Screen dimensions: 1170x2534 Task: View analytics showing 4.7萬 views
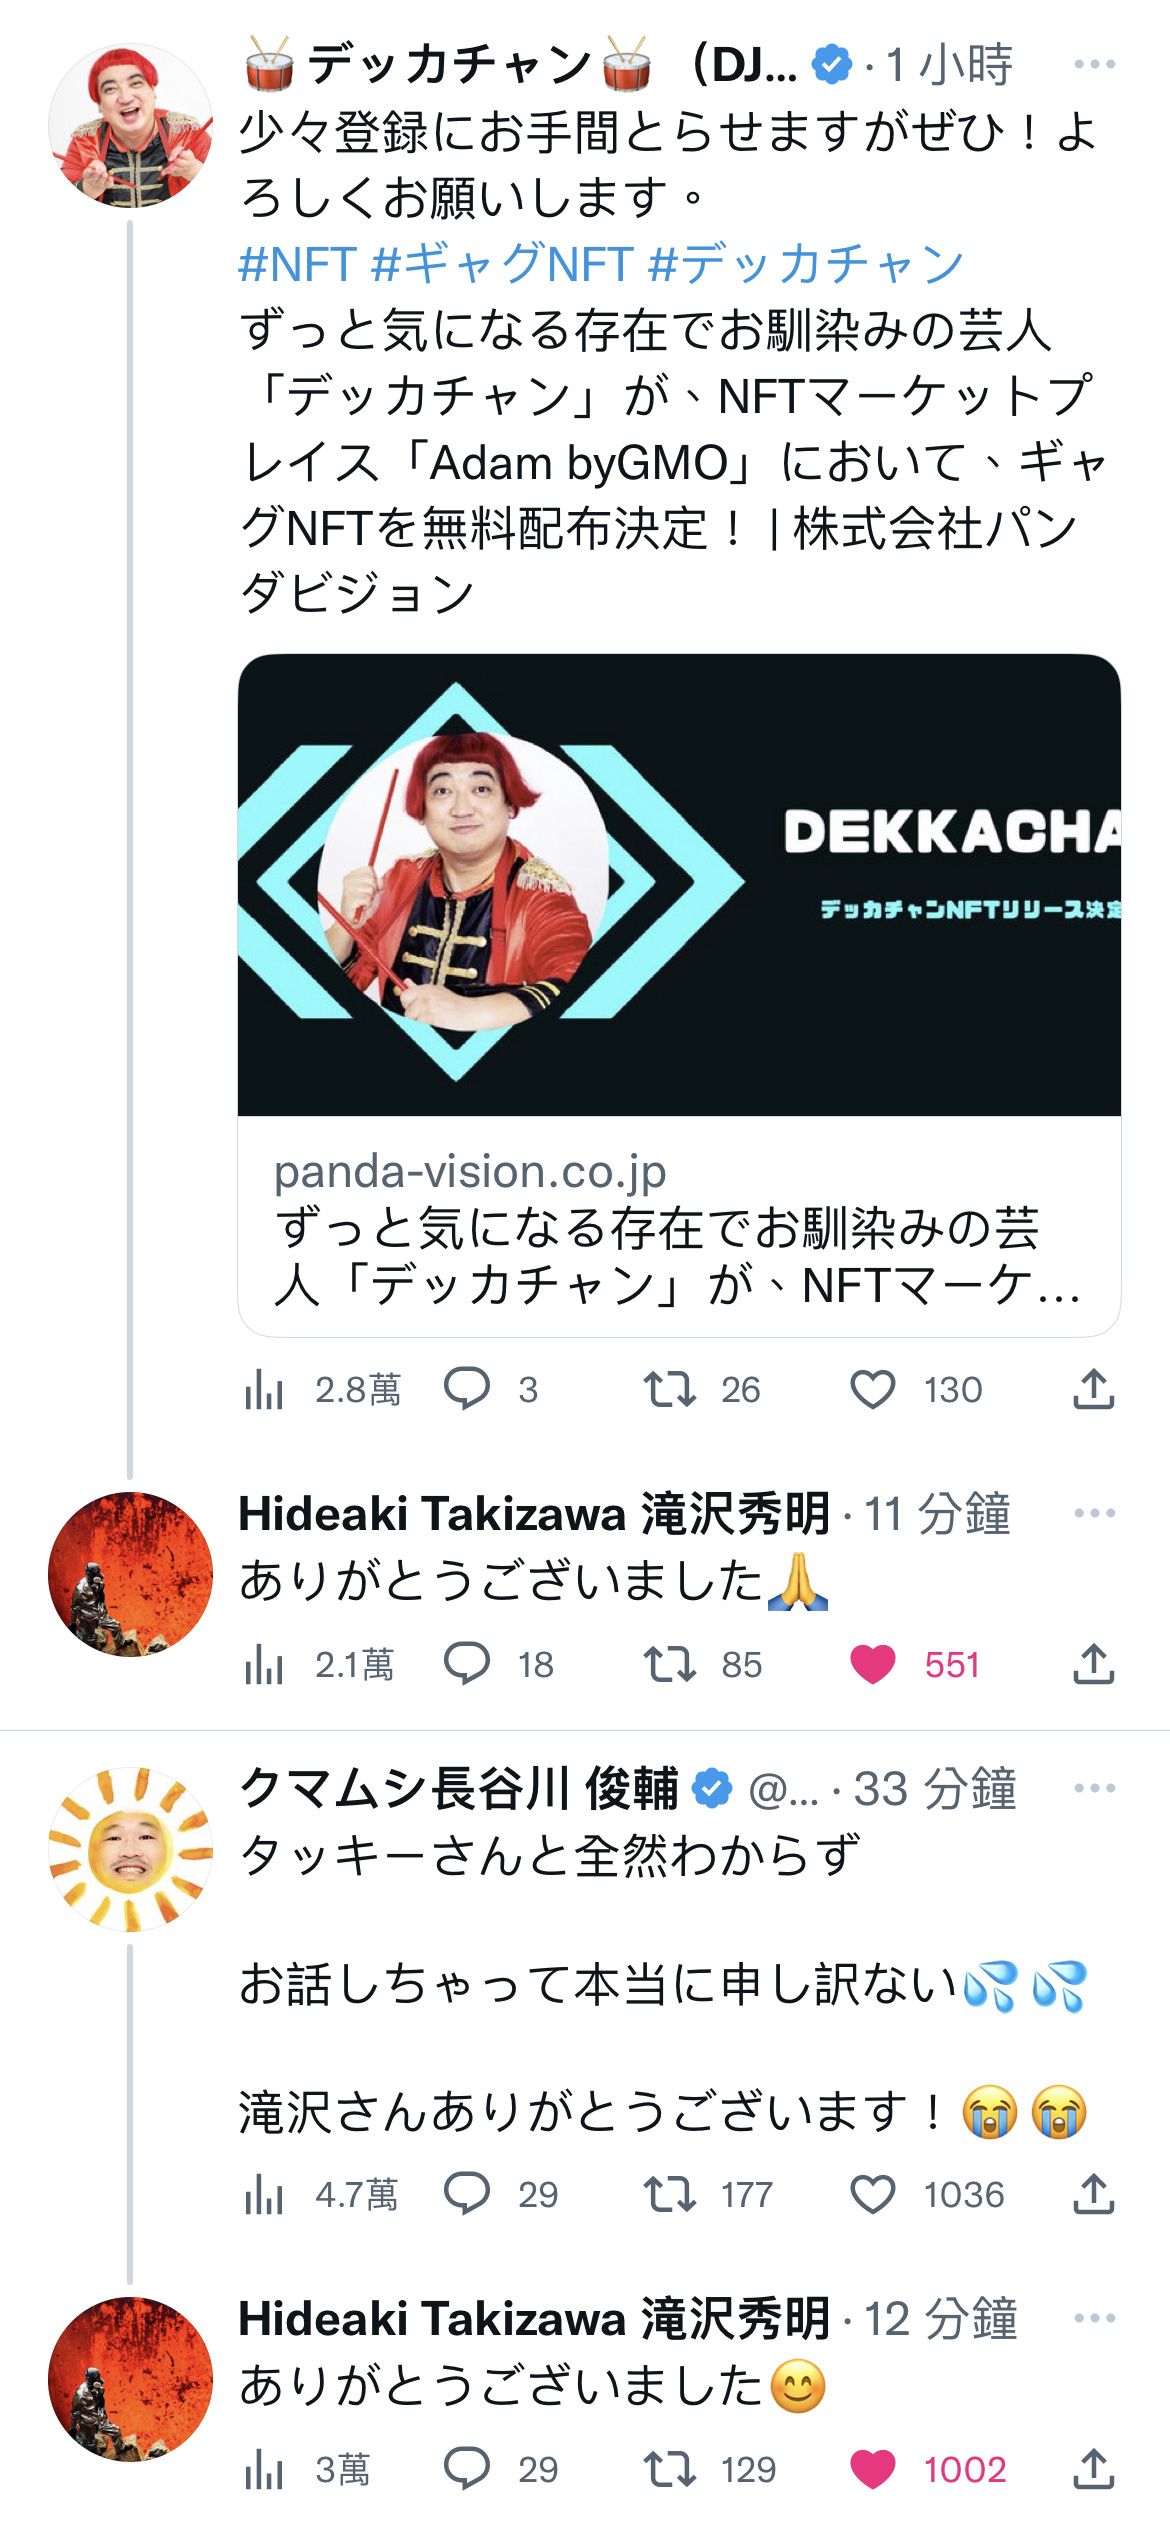coord(320,2194)
